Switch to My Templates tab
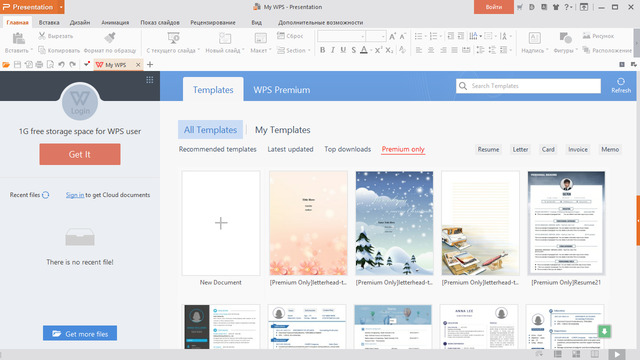Image resolution: width=640 pixels, height=360 pixels. (x=282, y=130)
